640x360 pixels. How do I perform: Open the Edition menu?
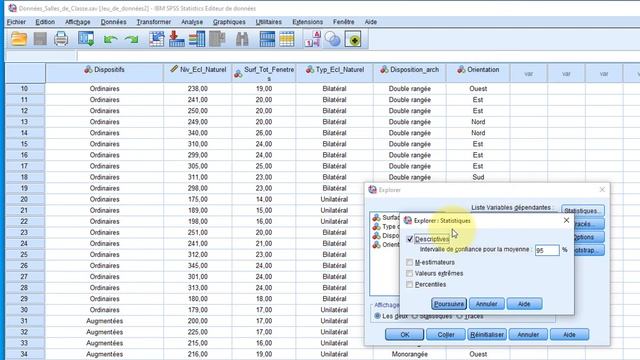coord(45,22)
